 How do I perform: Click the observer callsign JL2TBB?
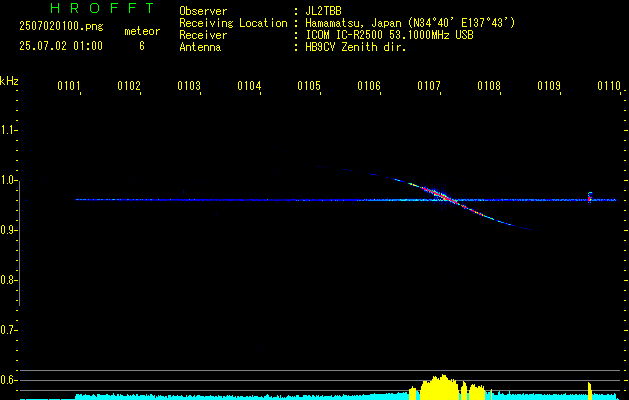point(323,11)
